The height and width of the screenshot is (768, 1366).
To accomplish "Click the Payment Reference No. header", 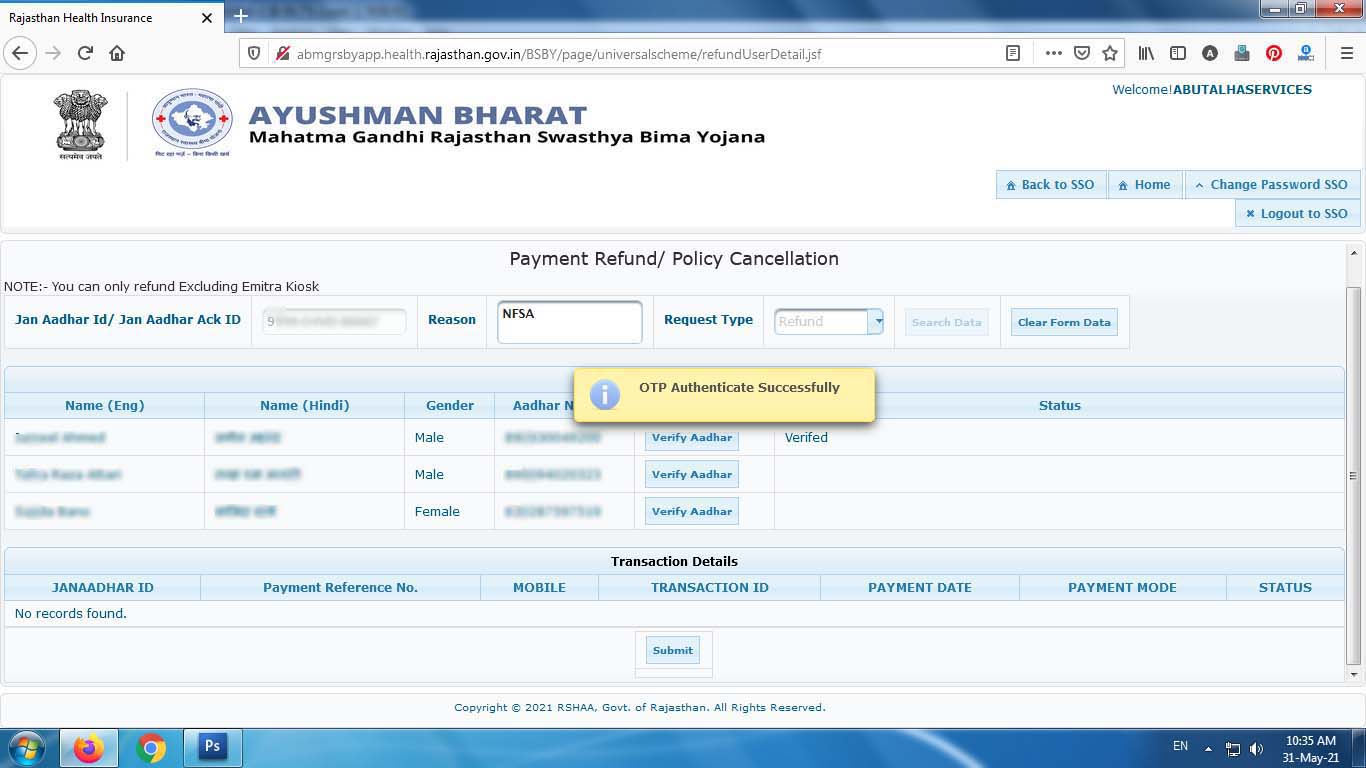I will tap(340, 587).
